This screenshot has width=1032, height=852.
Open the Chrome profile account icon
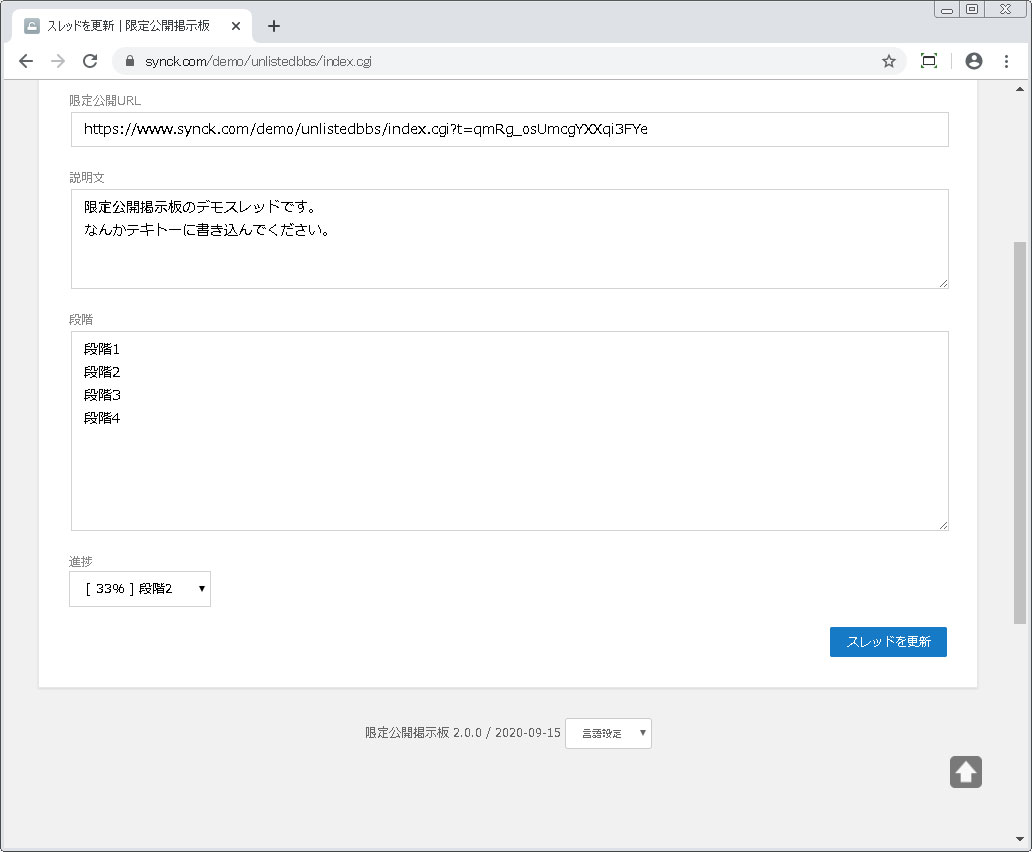tap(973, 61)
